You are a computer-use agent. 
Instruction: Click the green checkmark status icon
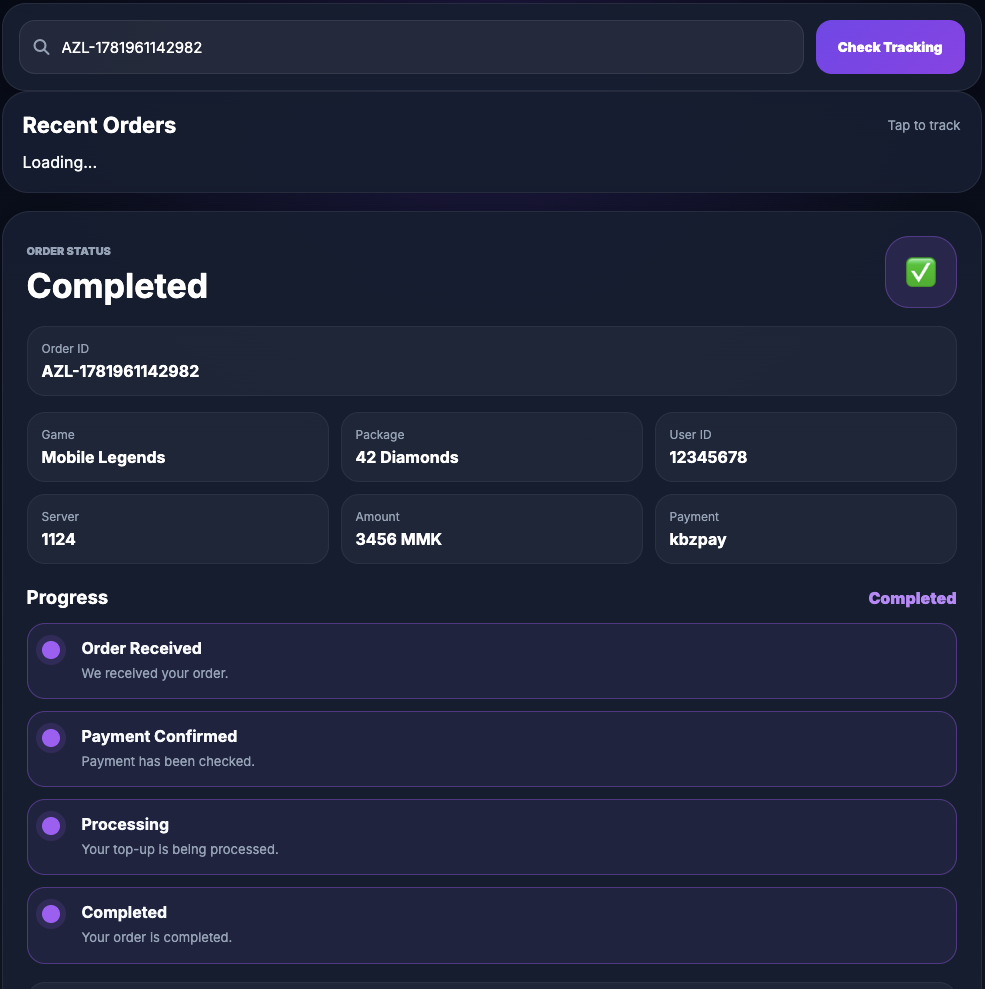921,272
